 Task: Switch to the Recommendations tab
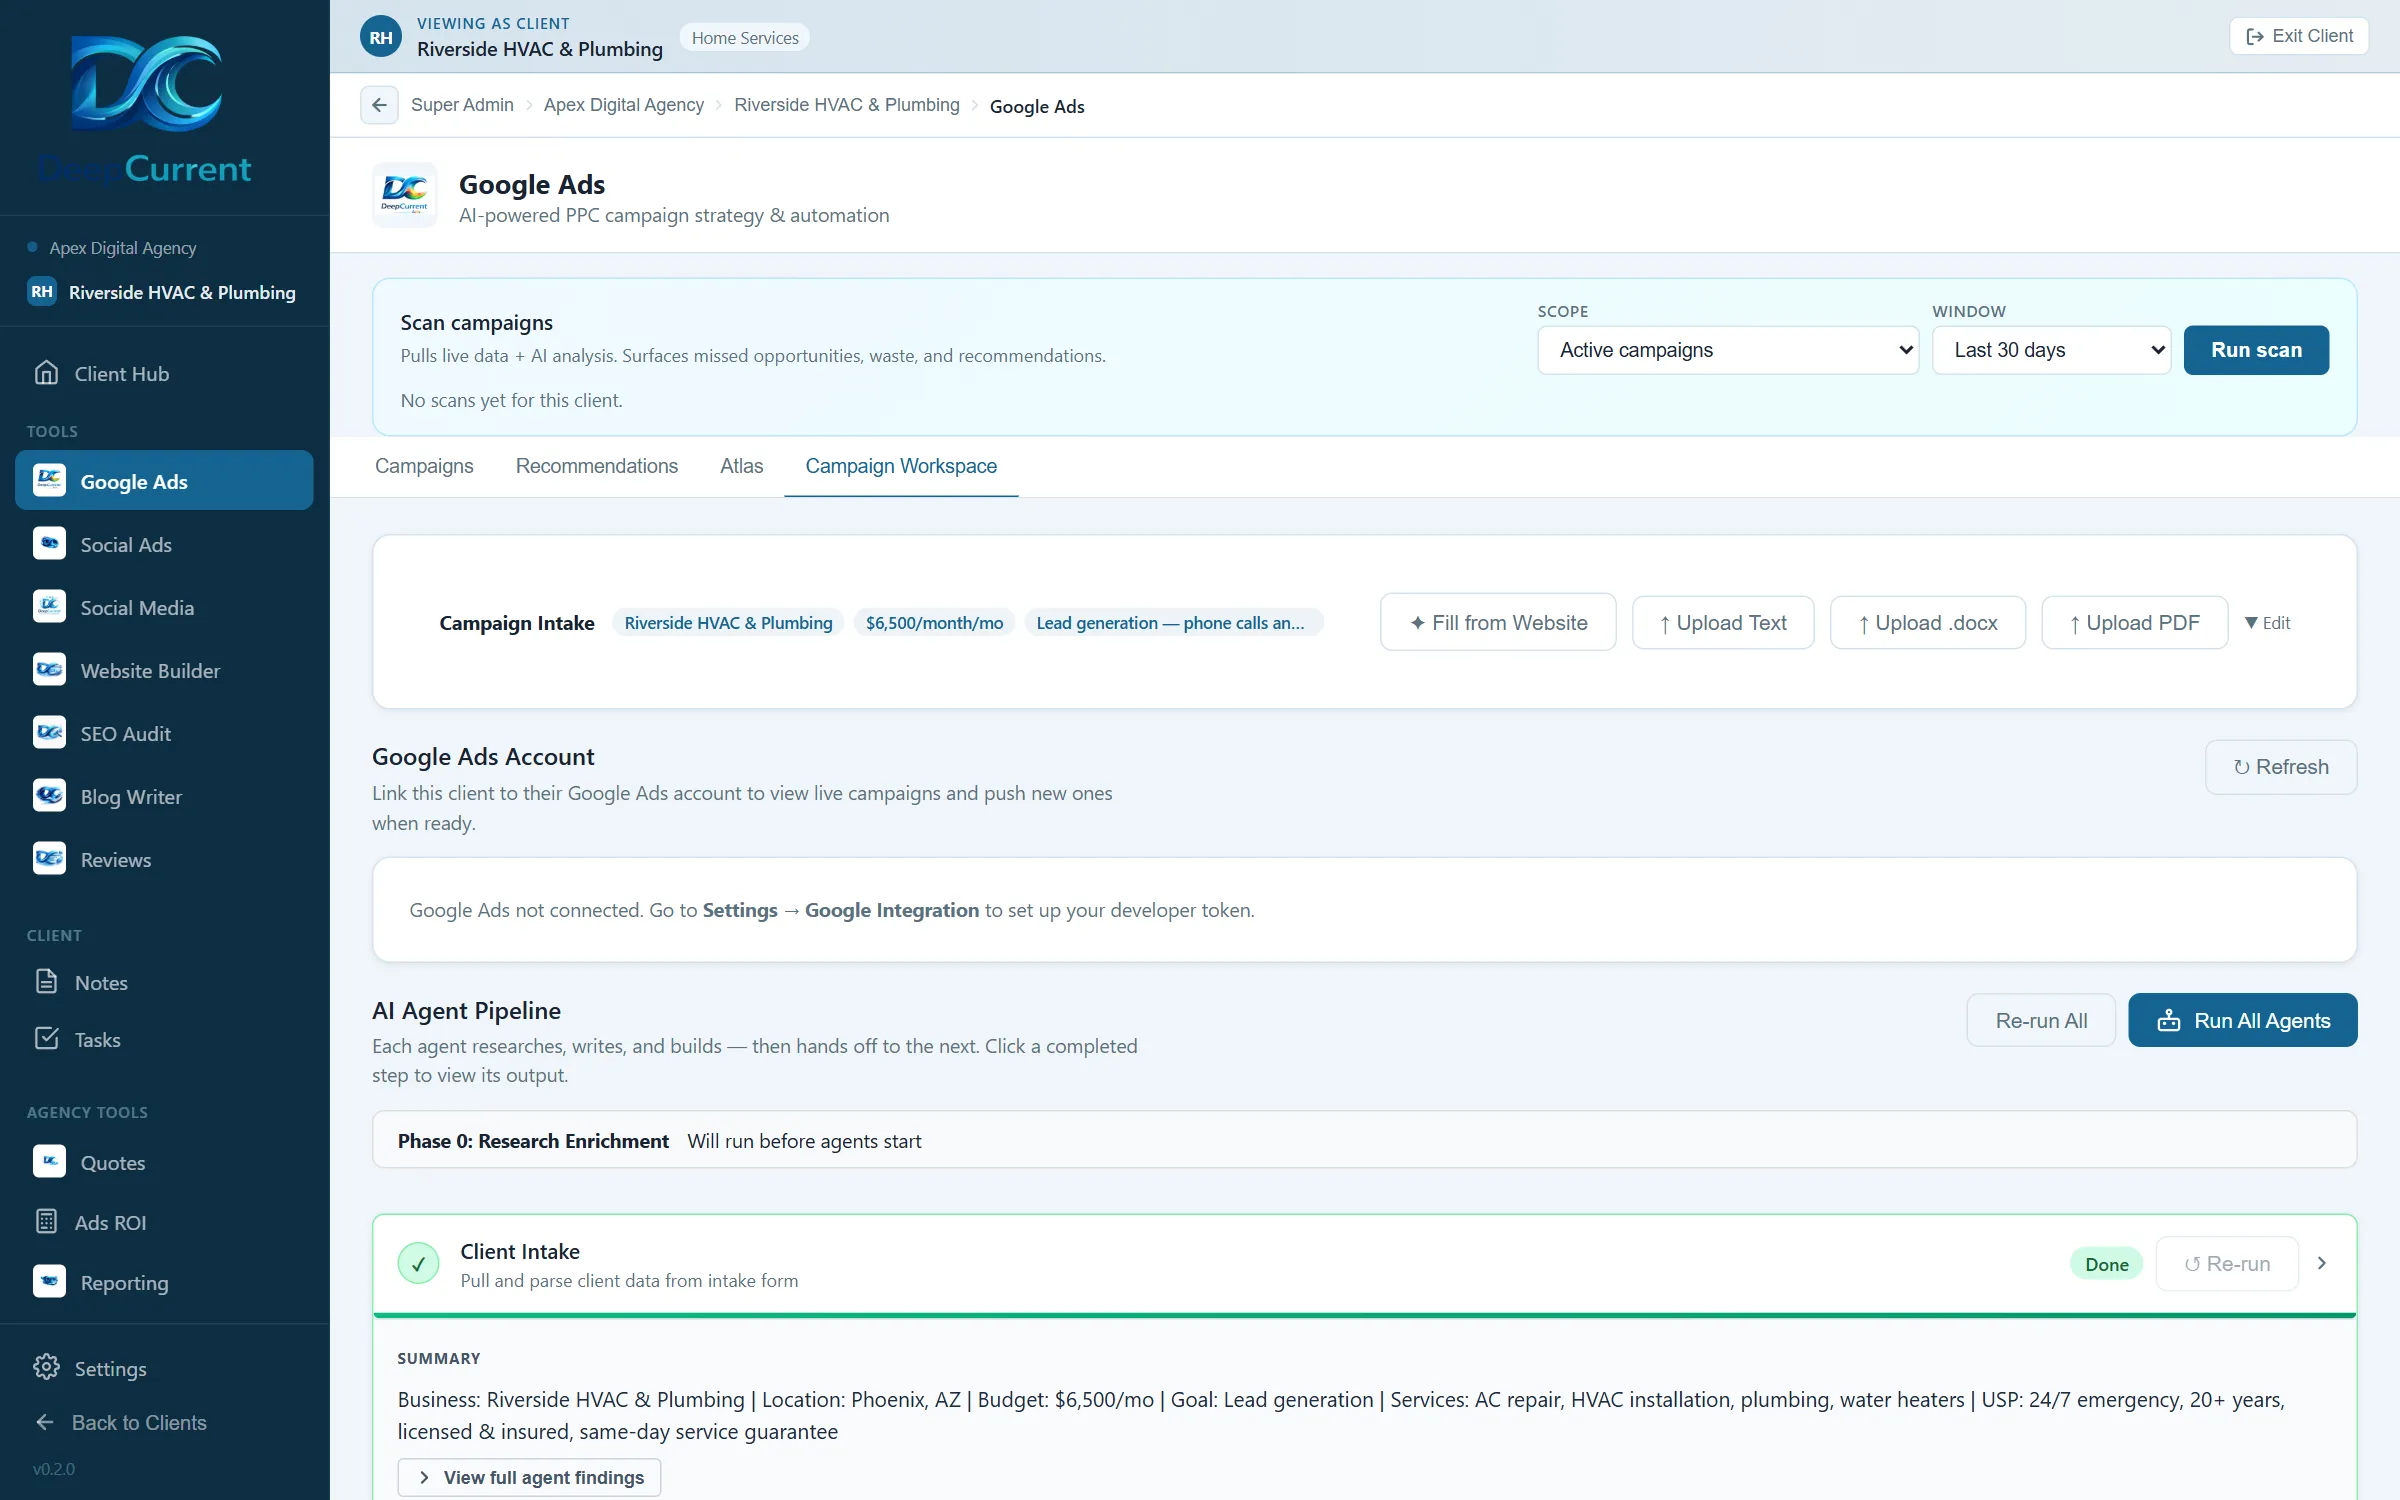click(x=597, y=466)
